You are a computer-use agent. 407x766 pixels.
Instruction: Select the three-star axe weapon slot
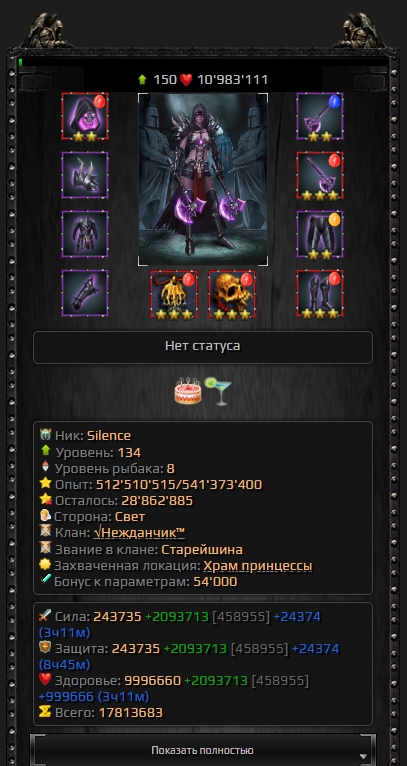point(320,175)
